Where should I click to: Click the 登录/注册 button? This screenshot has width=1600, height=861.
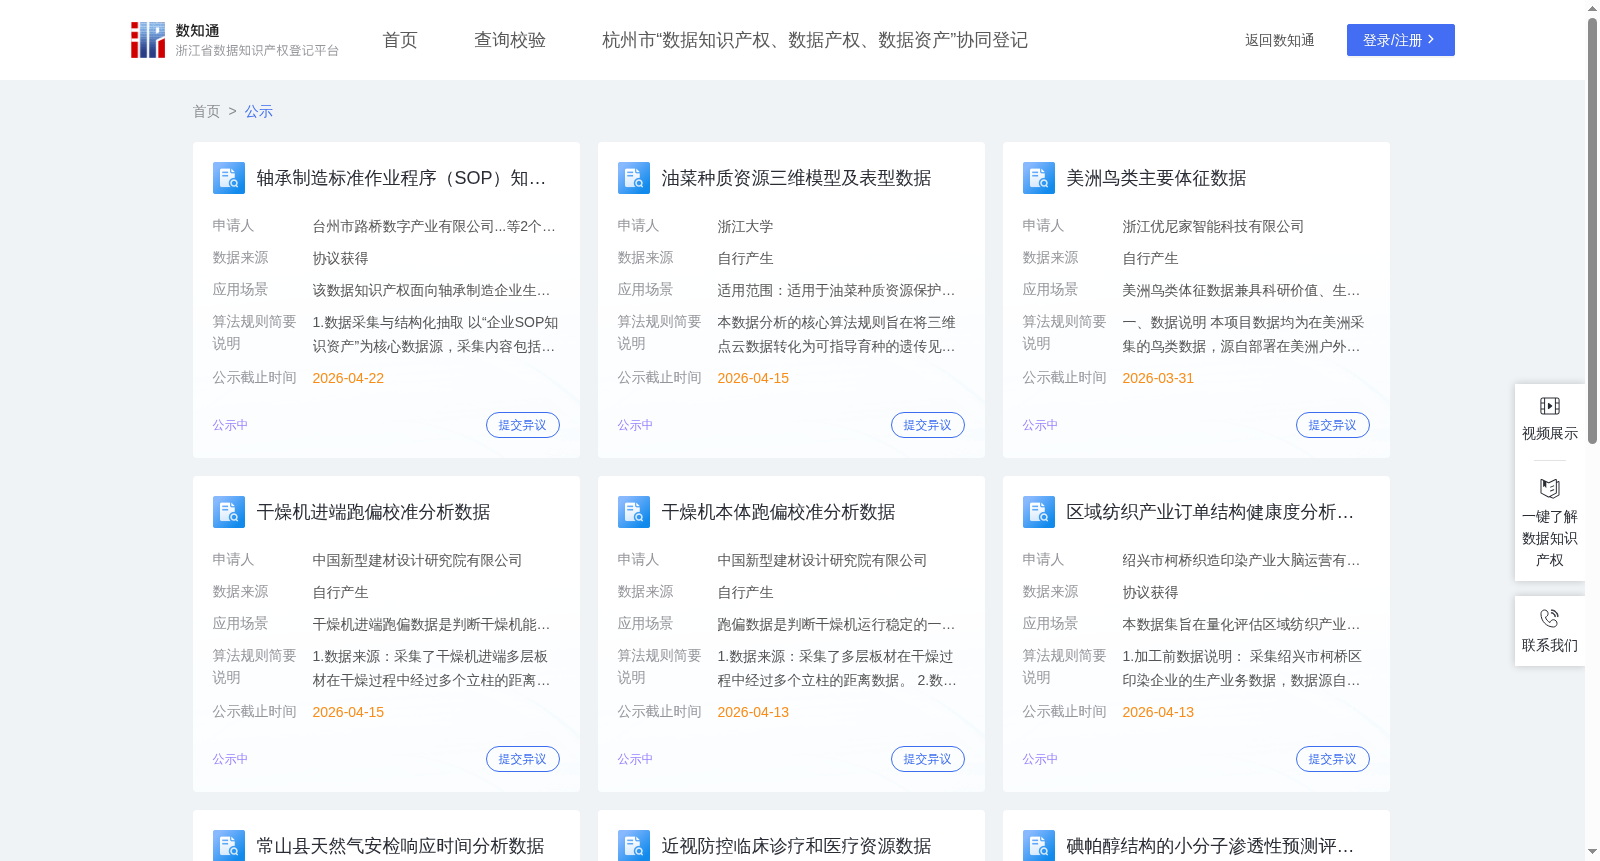click(1401, 40)
